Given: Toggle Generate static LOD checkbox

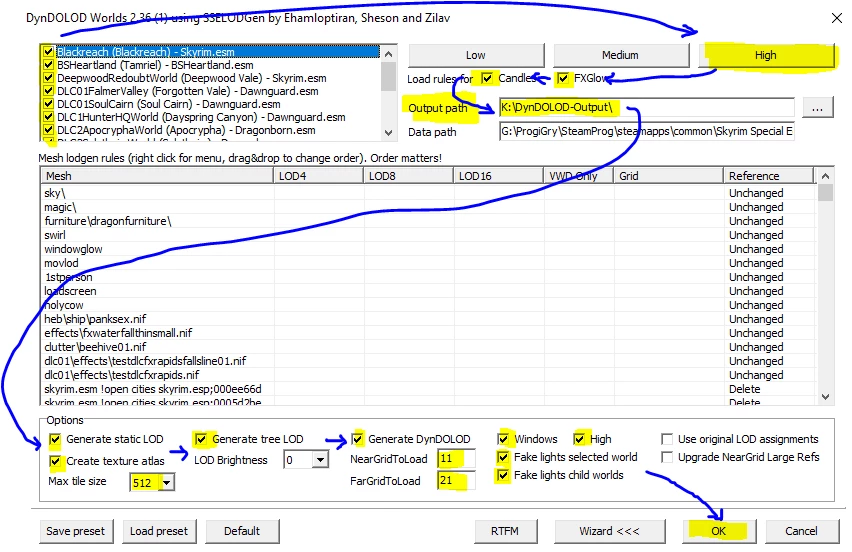Looking at the screenshot, I should pos(55,439).
